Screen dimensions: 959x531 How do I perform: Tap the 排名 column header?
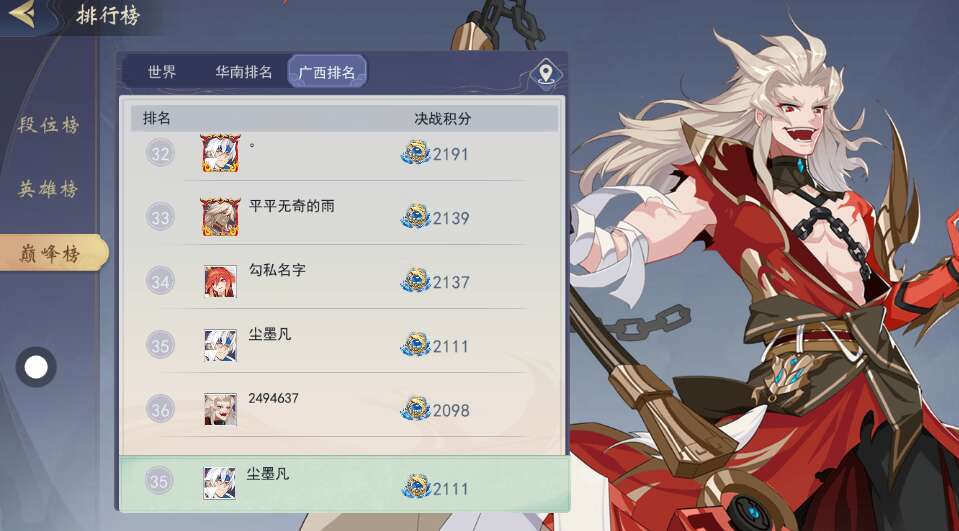pos(157,119)
